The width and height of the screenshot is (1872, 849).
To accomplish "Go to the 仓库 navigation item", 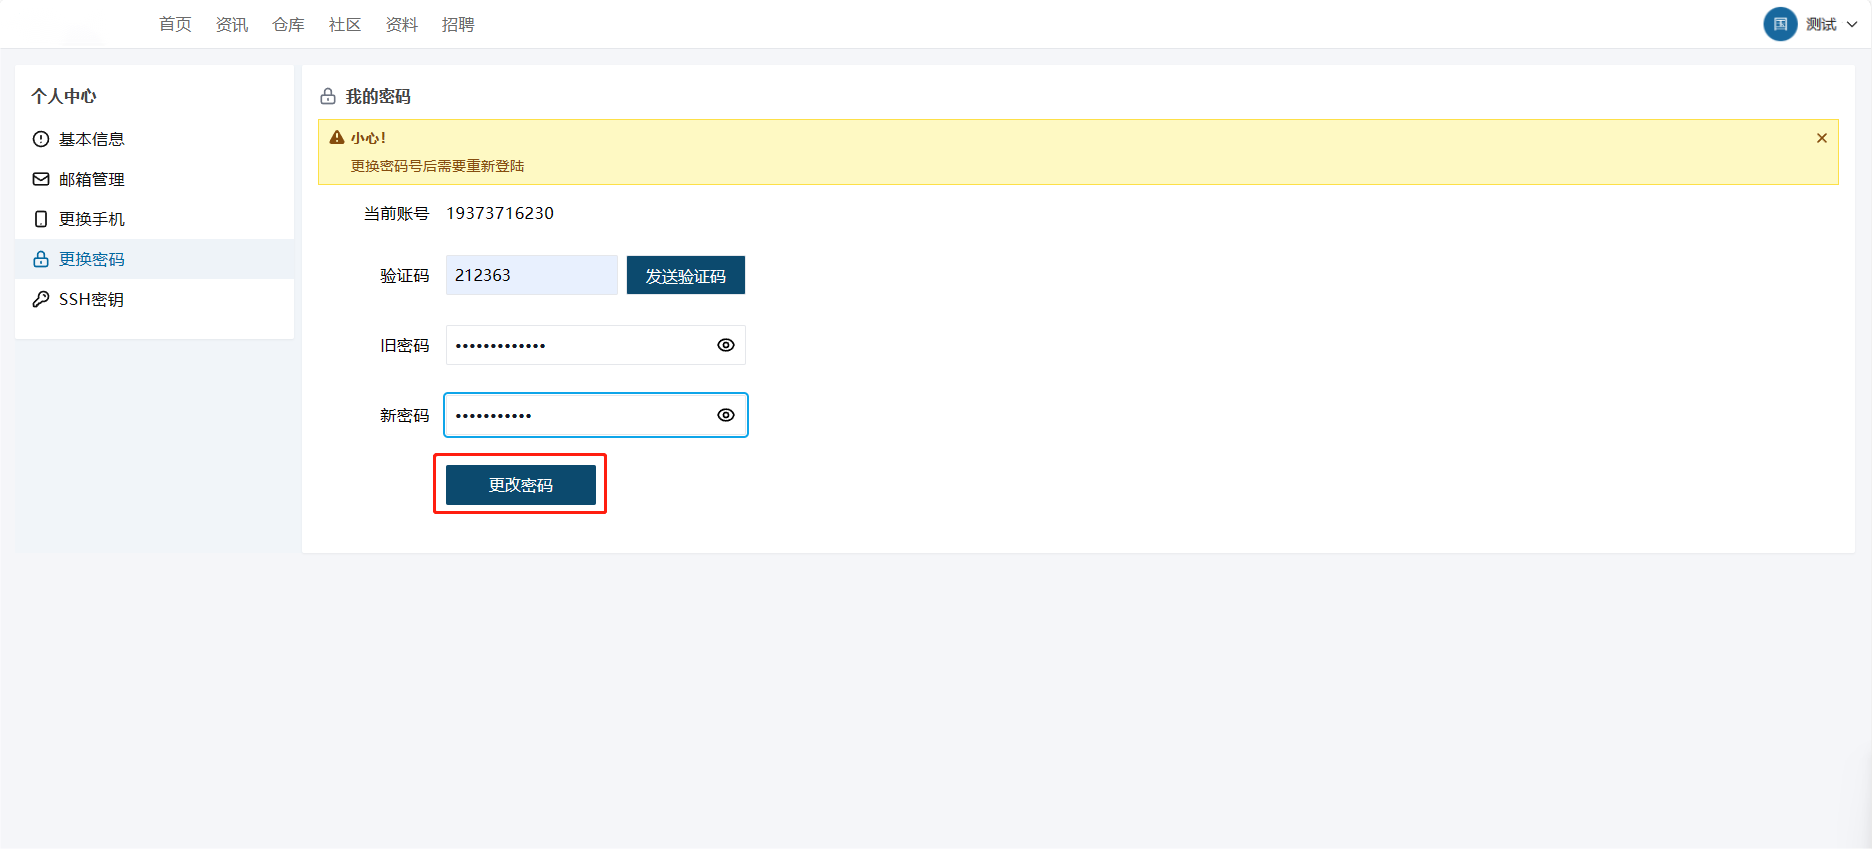I will pos(288,24).
